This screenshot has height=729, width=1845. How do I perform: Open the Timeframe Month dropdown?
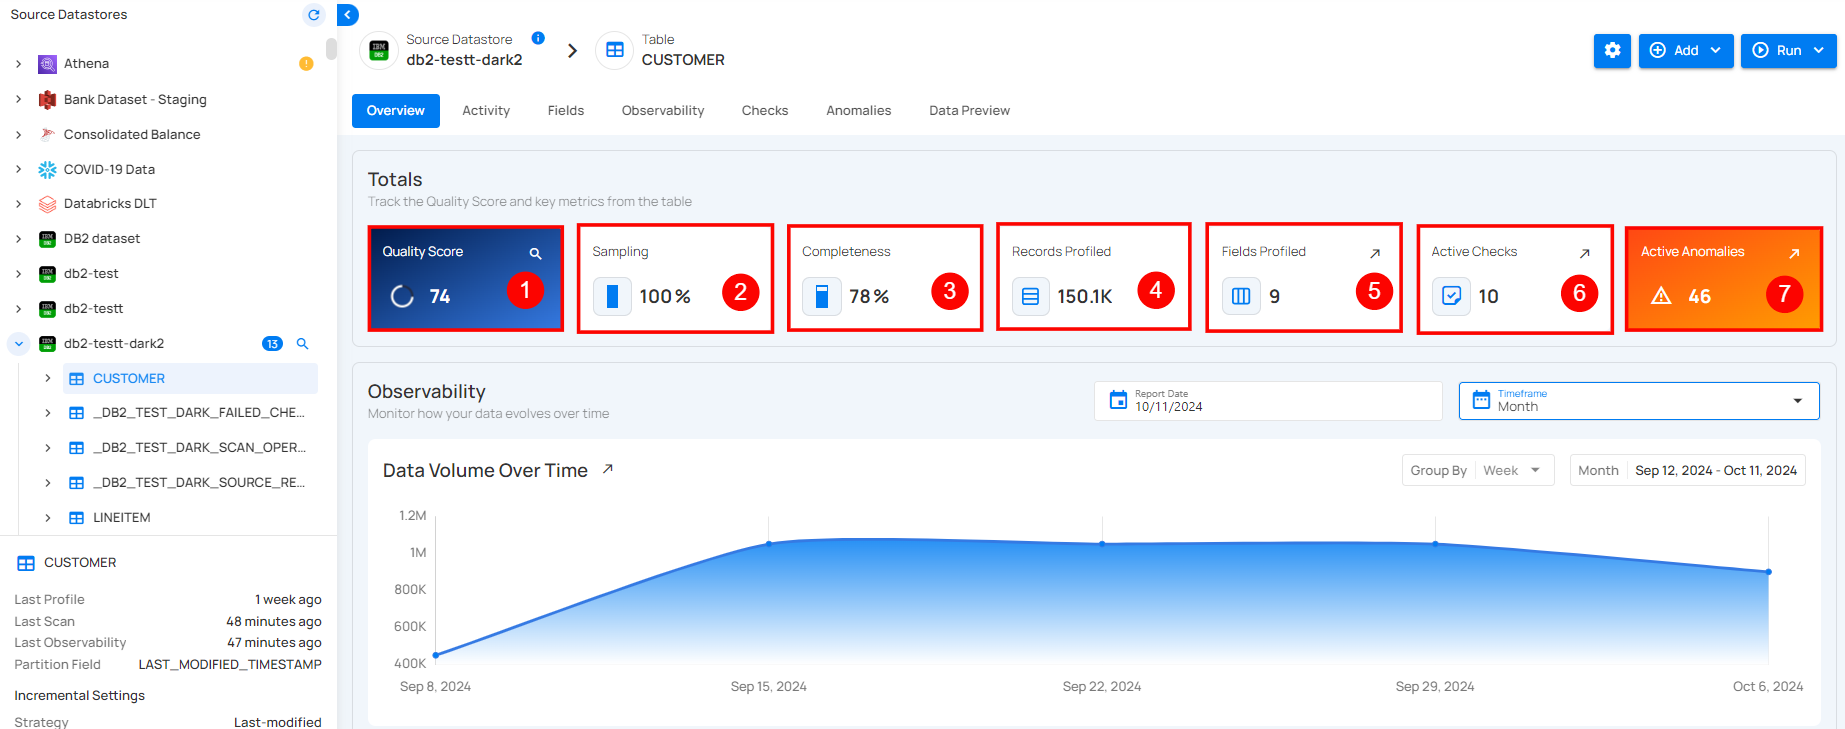(1638, 401)
